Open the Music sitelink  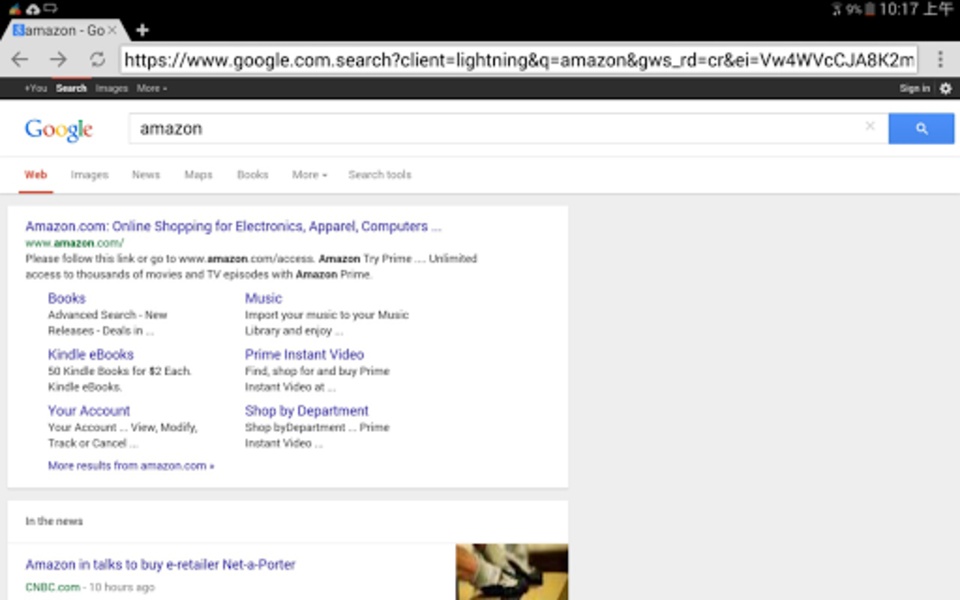[x=263, y=298]
